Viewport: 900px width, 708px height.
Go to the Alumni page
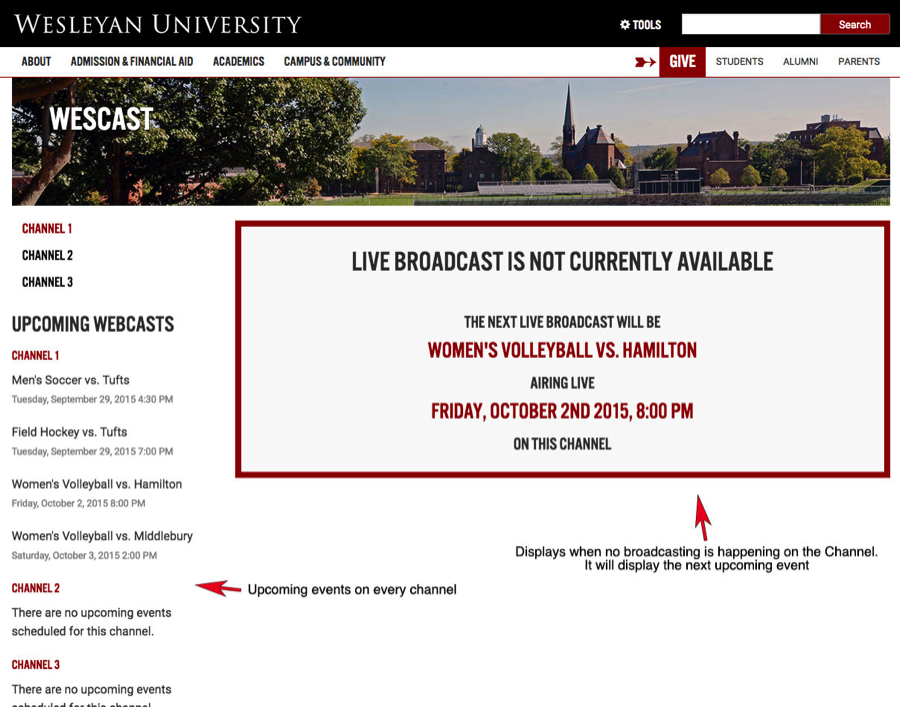tap(800, 61)
